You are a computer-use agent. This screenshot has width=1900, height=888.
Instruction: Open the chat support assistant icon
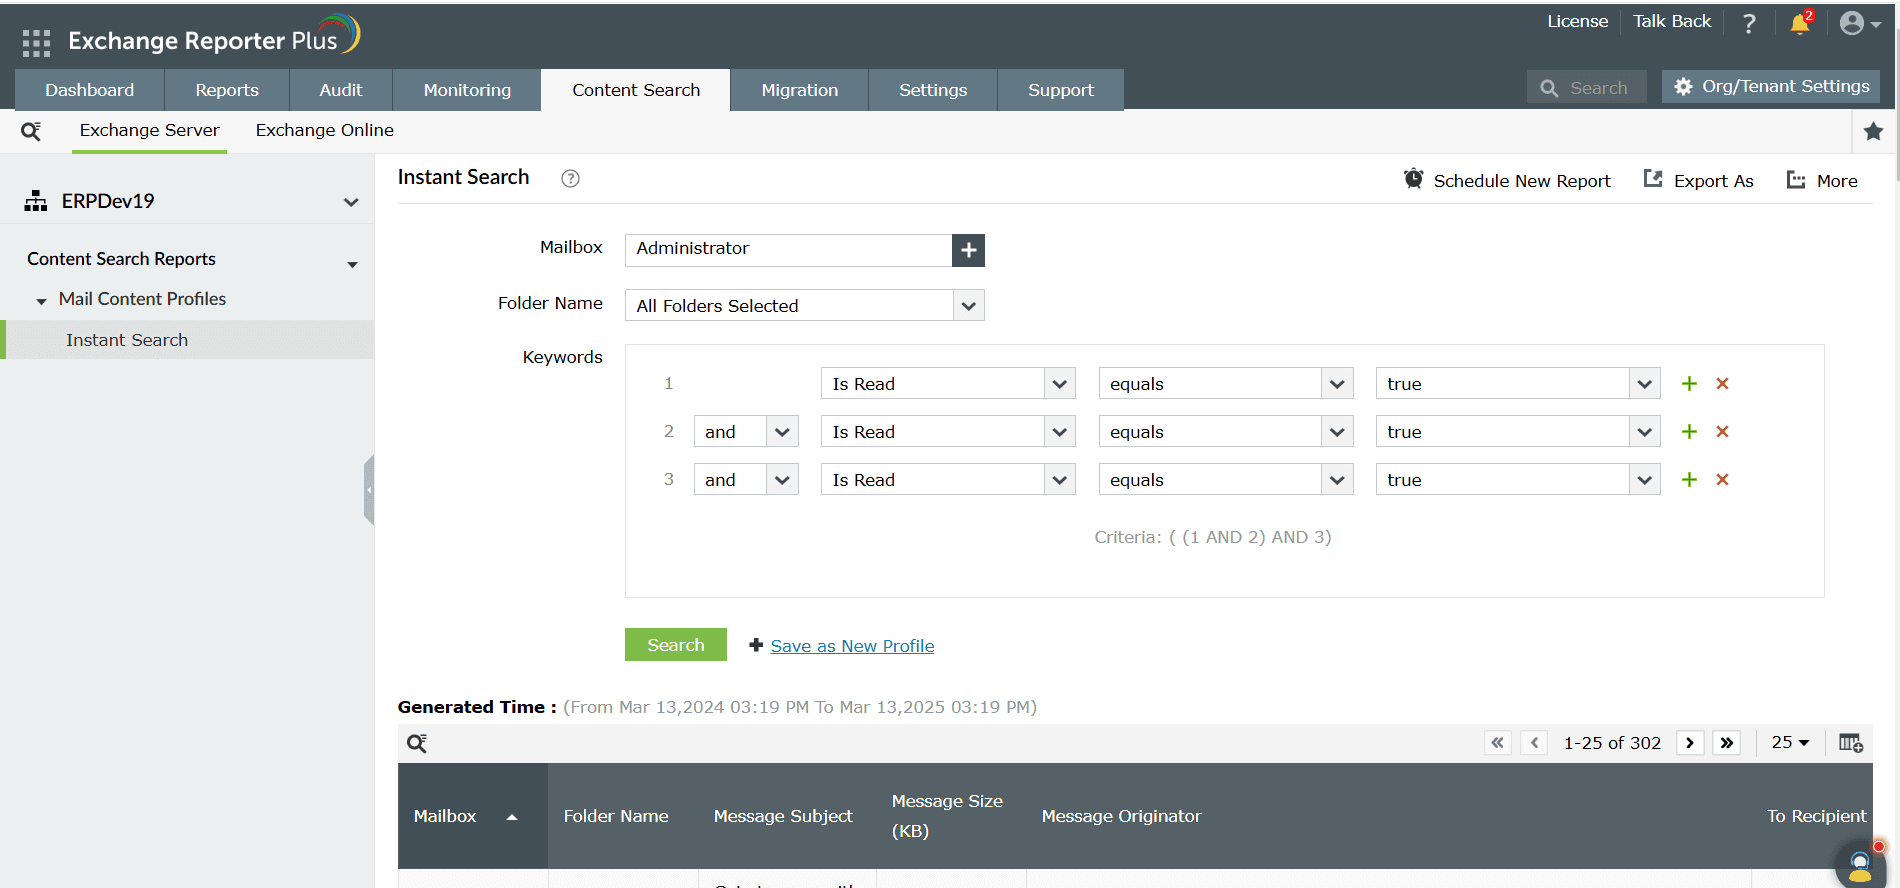pos(1860,865)
